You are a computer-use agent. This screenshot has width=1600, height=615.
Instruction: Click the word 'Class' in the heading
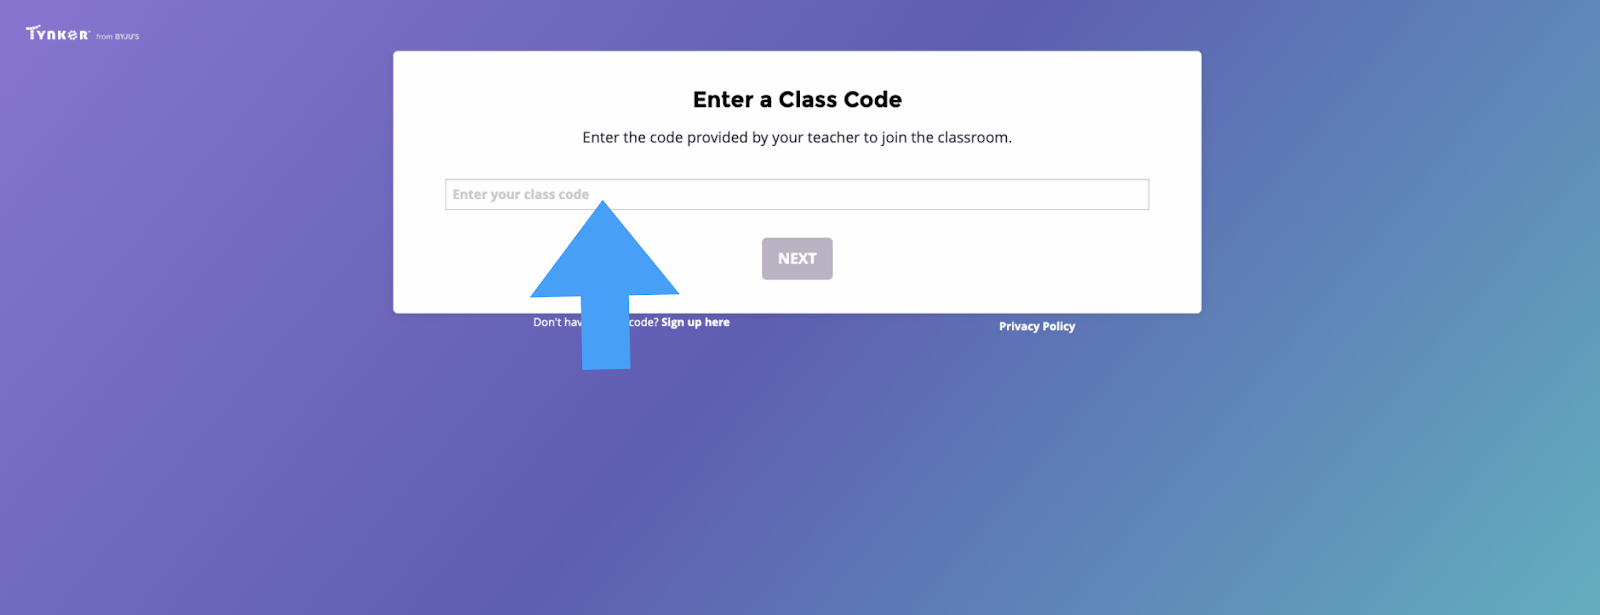click(808, 99)
